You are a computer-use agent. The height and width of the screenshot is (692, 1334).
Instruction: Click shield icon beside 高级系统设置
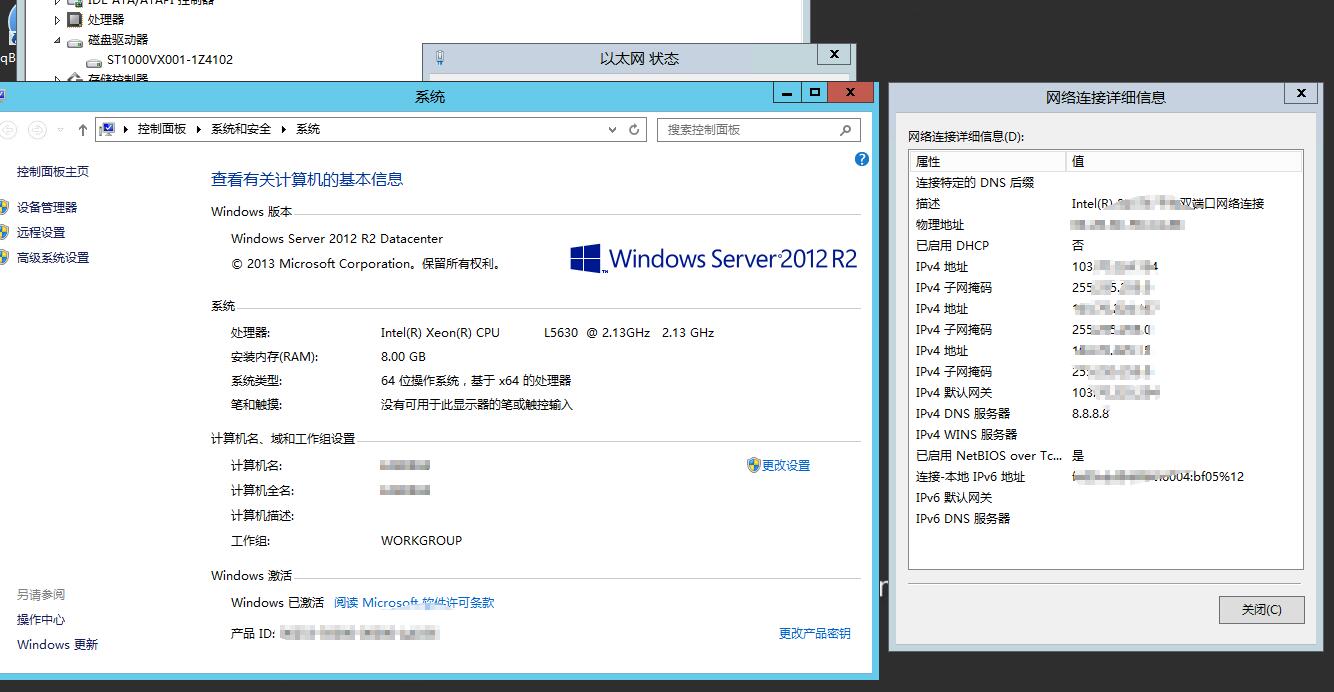(x=4, y=257)
